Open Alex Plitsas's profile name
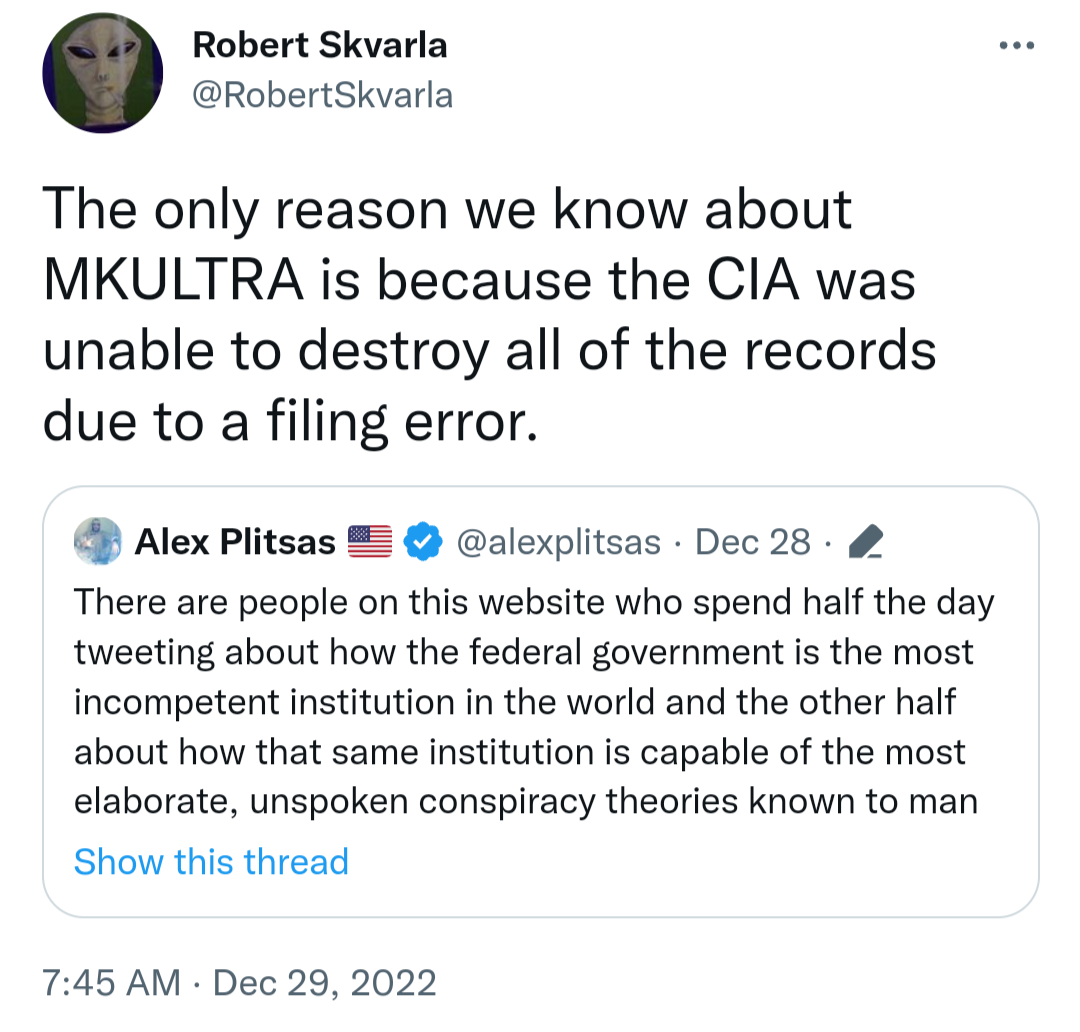This screenshot has height=1032, width=1080. click(235, 542)
